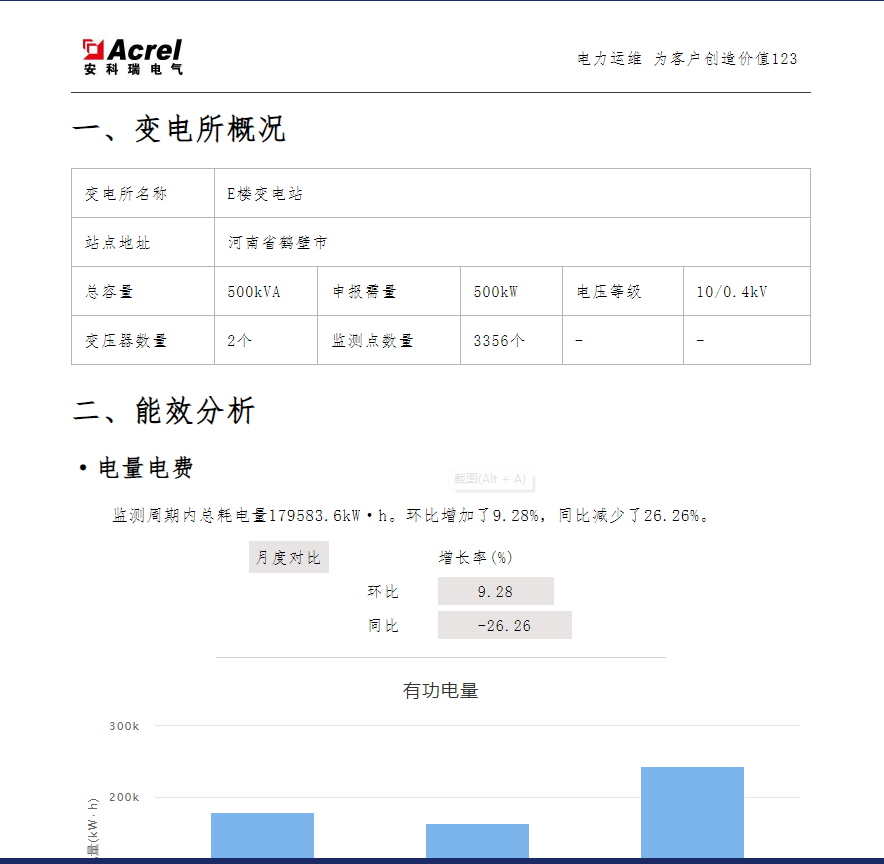Viewport: 884px width, 864px height.
Task: Click the 环比 growth rate value 9.28
Action: pyautogui.click(x=496, y=591)
